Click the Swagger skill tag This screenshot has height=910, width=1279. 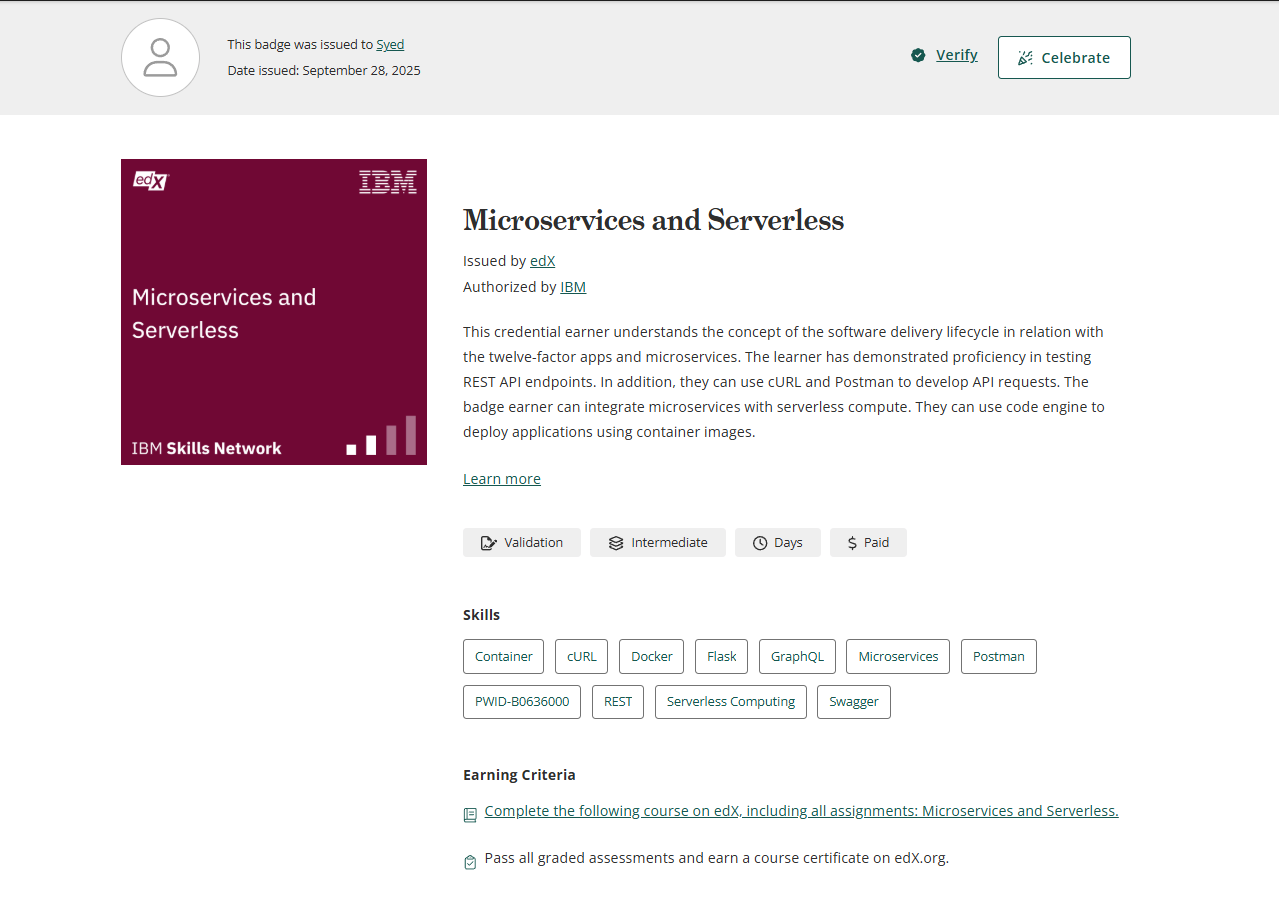[853, 702]
